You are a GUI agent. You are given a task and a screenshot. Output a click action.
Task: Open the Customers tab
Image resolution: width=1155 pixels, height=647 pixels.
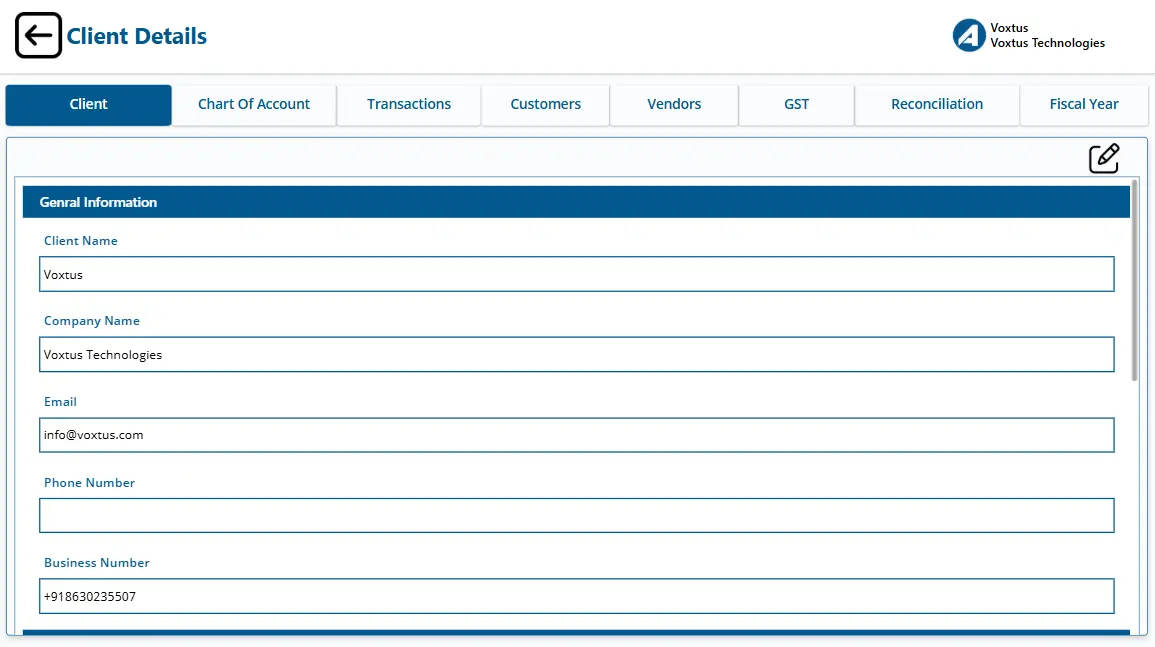pyautogui.click(x=545, y=105)
